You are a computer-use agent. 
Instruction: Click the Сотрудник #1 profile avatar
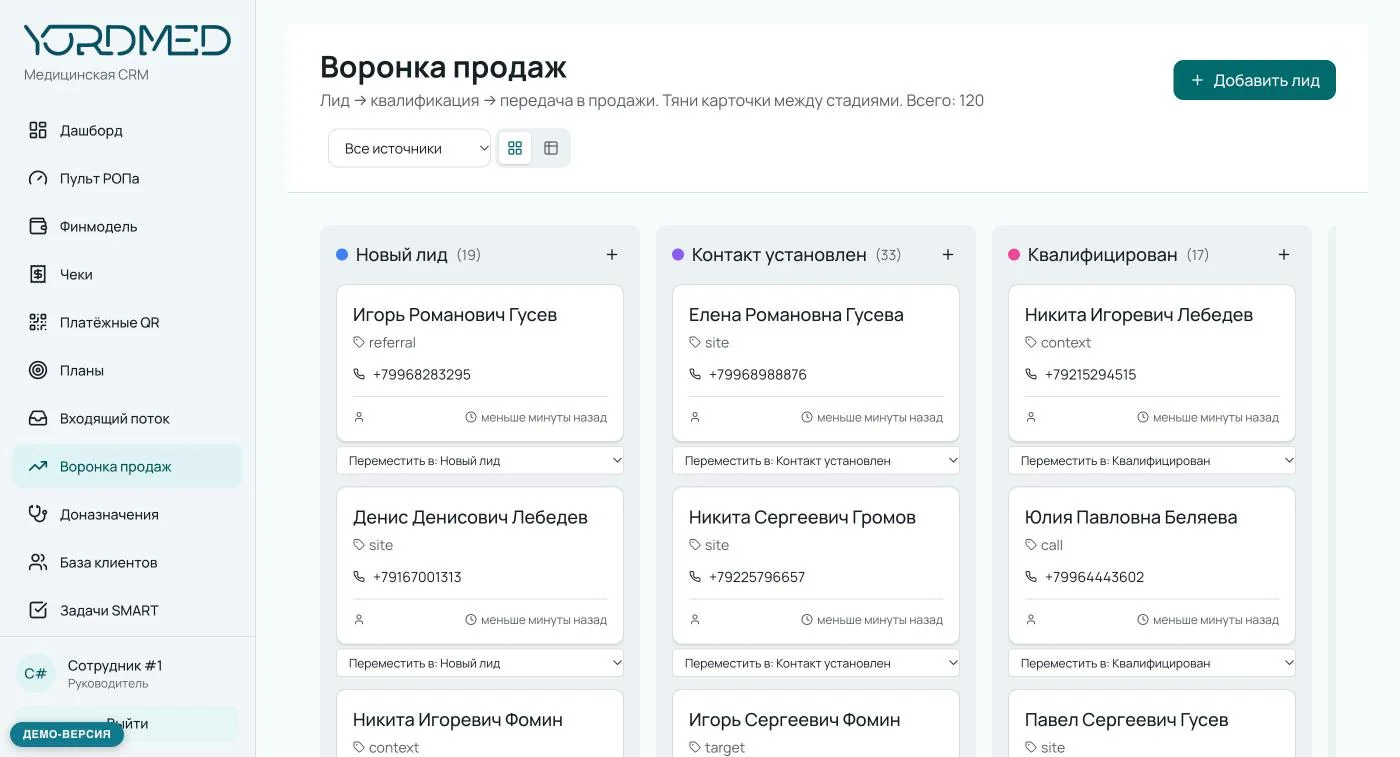(35, 673)
